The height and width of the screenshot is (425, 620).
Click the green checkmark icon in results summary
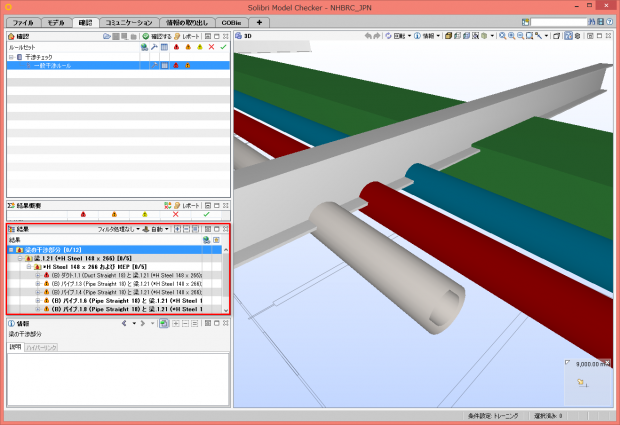coord(206,214)
